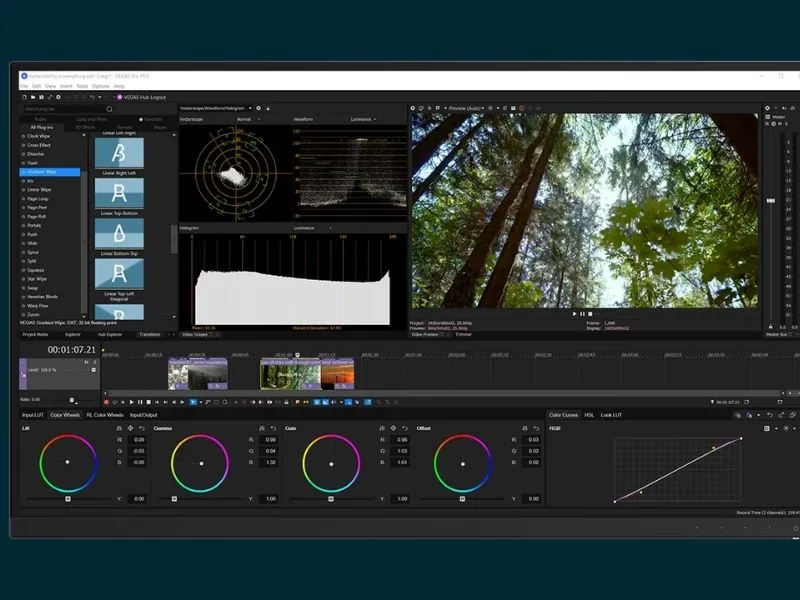Switch to the Video Scopes tab
Viewport: 800px width, 600px height.
[x=195, y=335]
